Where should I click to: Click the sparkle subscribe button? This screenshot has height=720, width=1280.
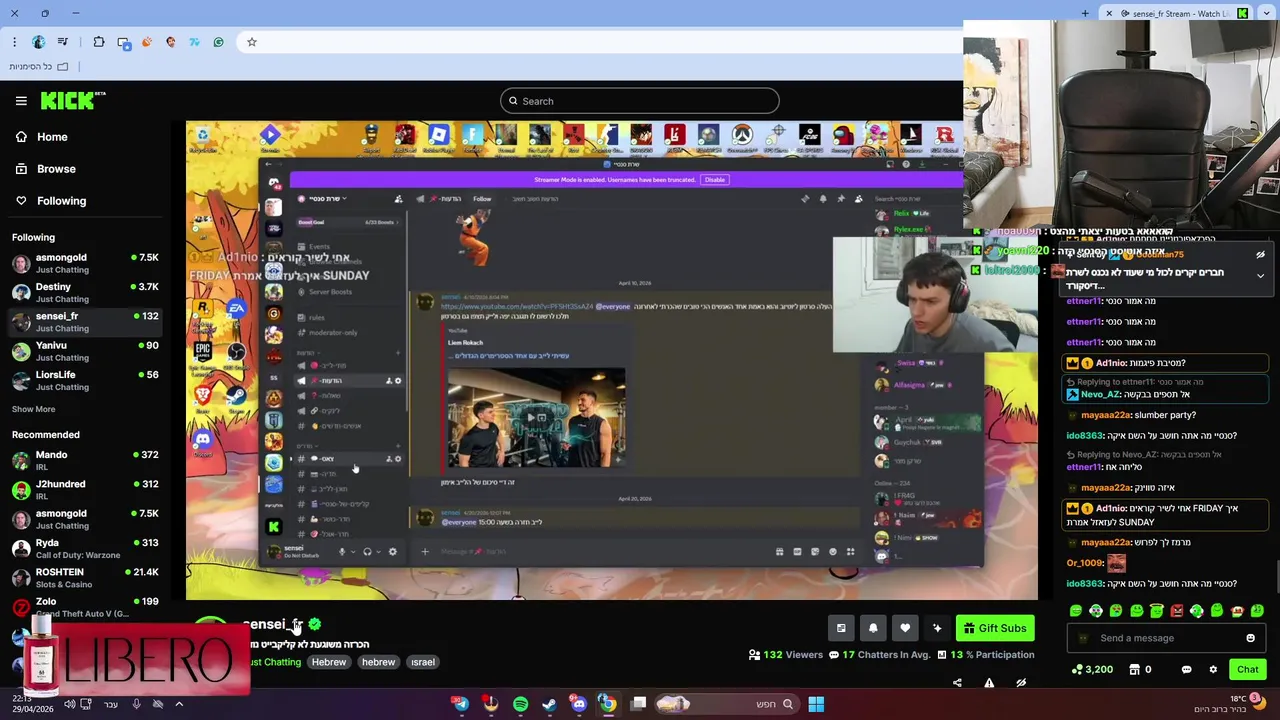click(937, 628)
